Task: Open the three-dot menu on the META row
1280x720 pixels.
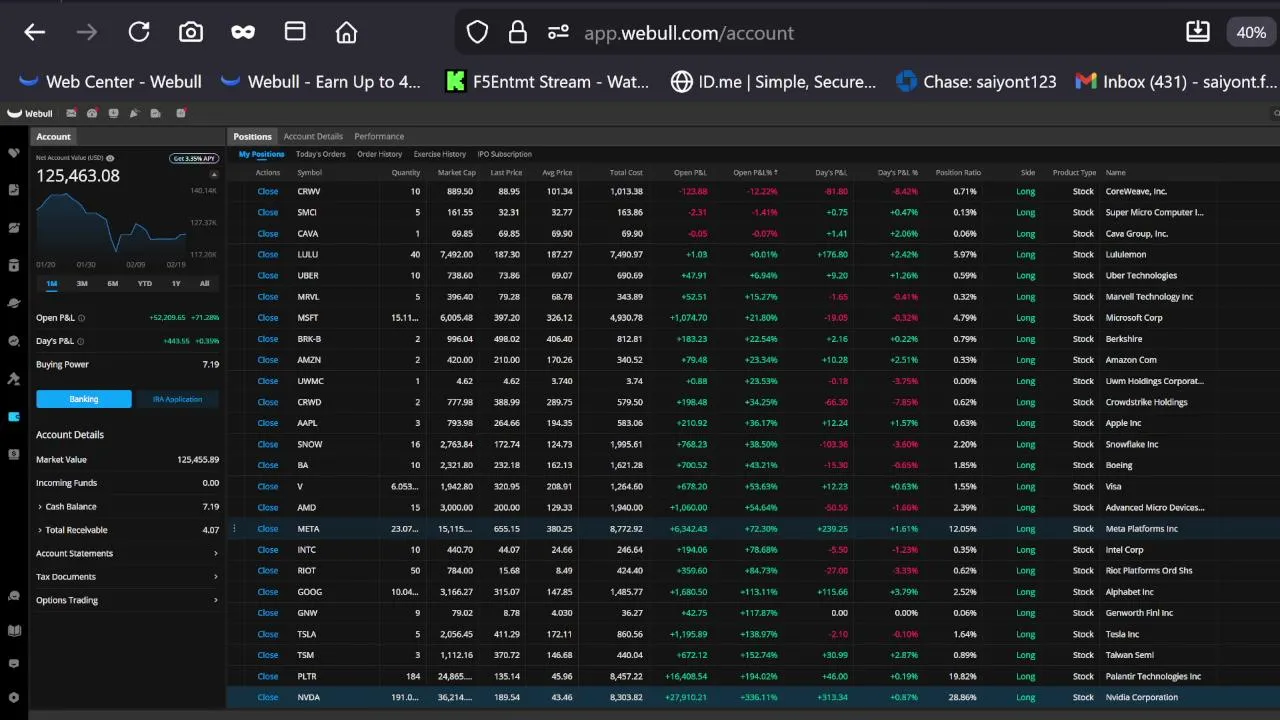Action: tap(234, 529)
